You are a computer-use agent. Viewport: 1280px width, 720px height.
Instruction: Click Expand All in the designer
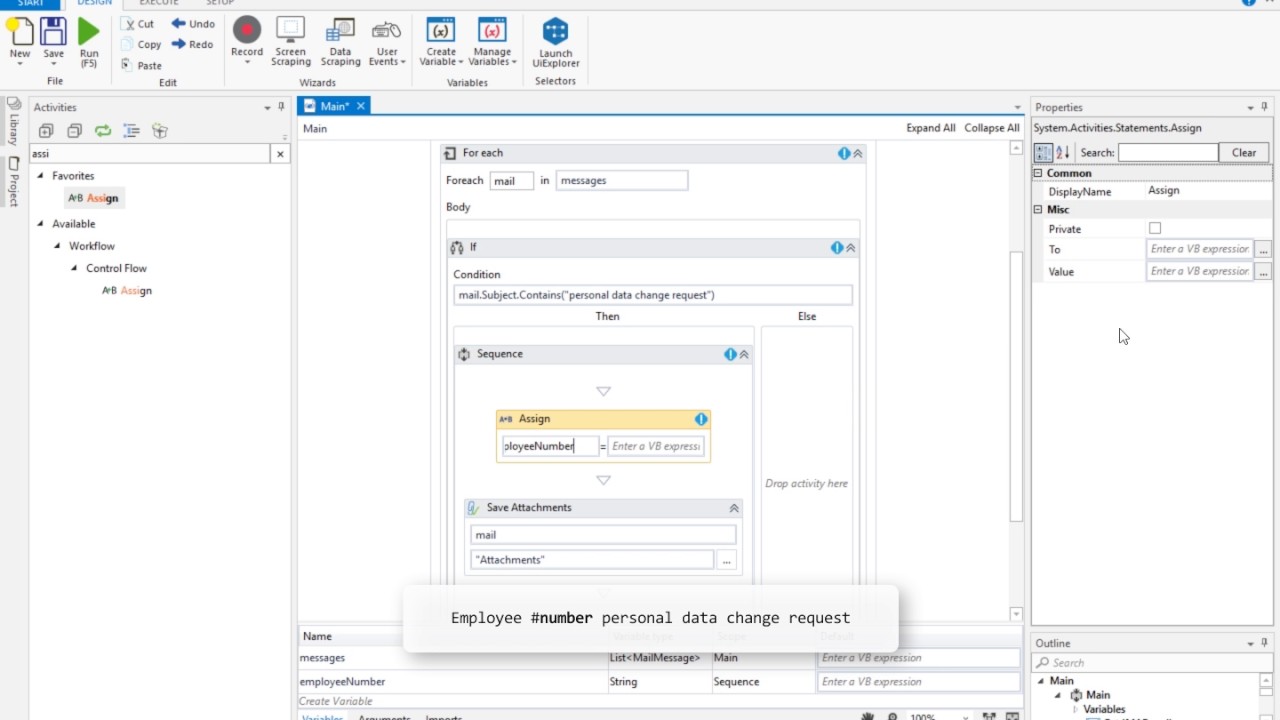click(931, 128)
